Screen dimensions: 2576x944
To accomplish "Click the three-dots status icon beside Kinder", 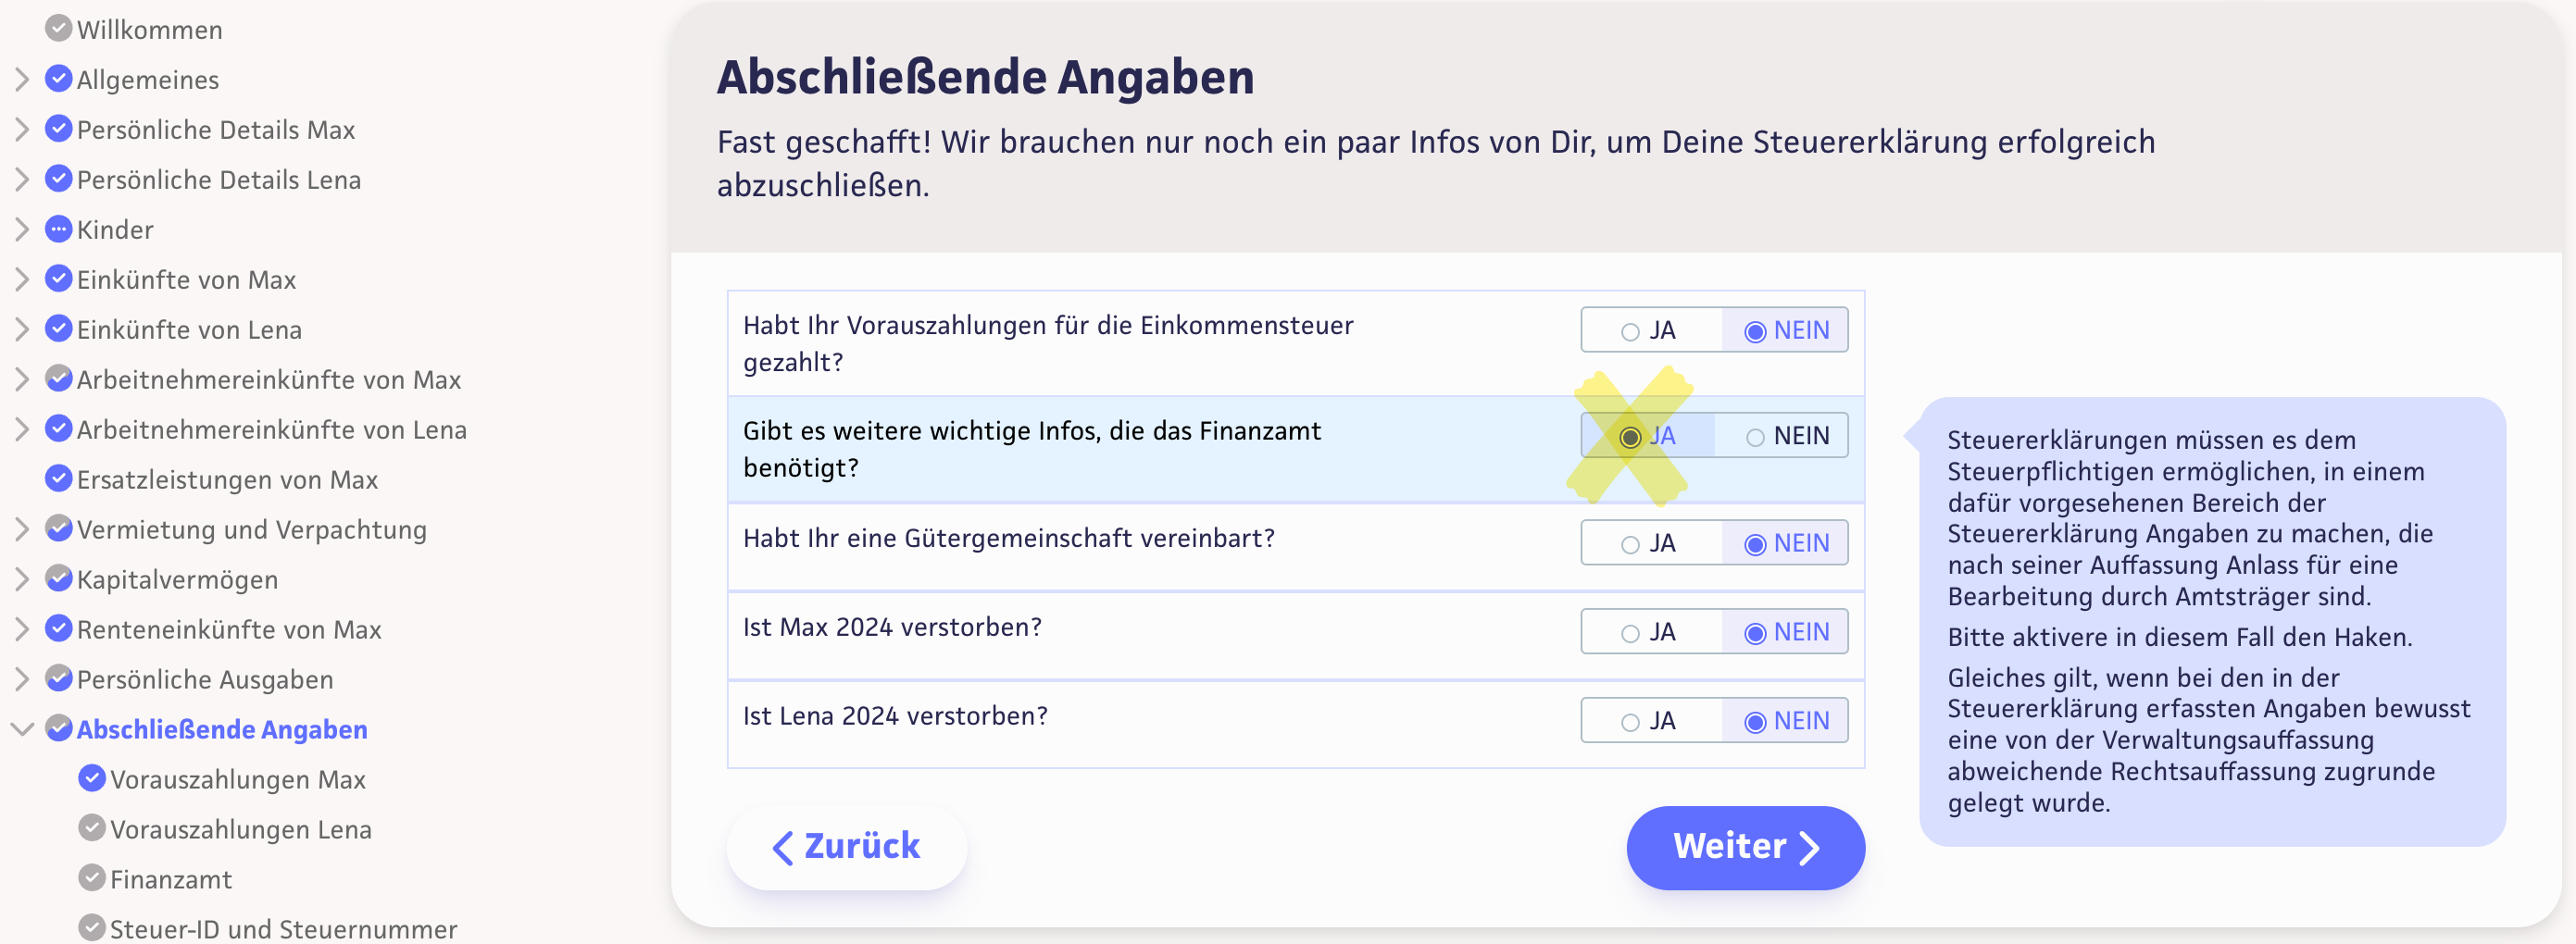I will pos(59,229).
